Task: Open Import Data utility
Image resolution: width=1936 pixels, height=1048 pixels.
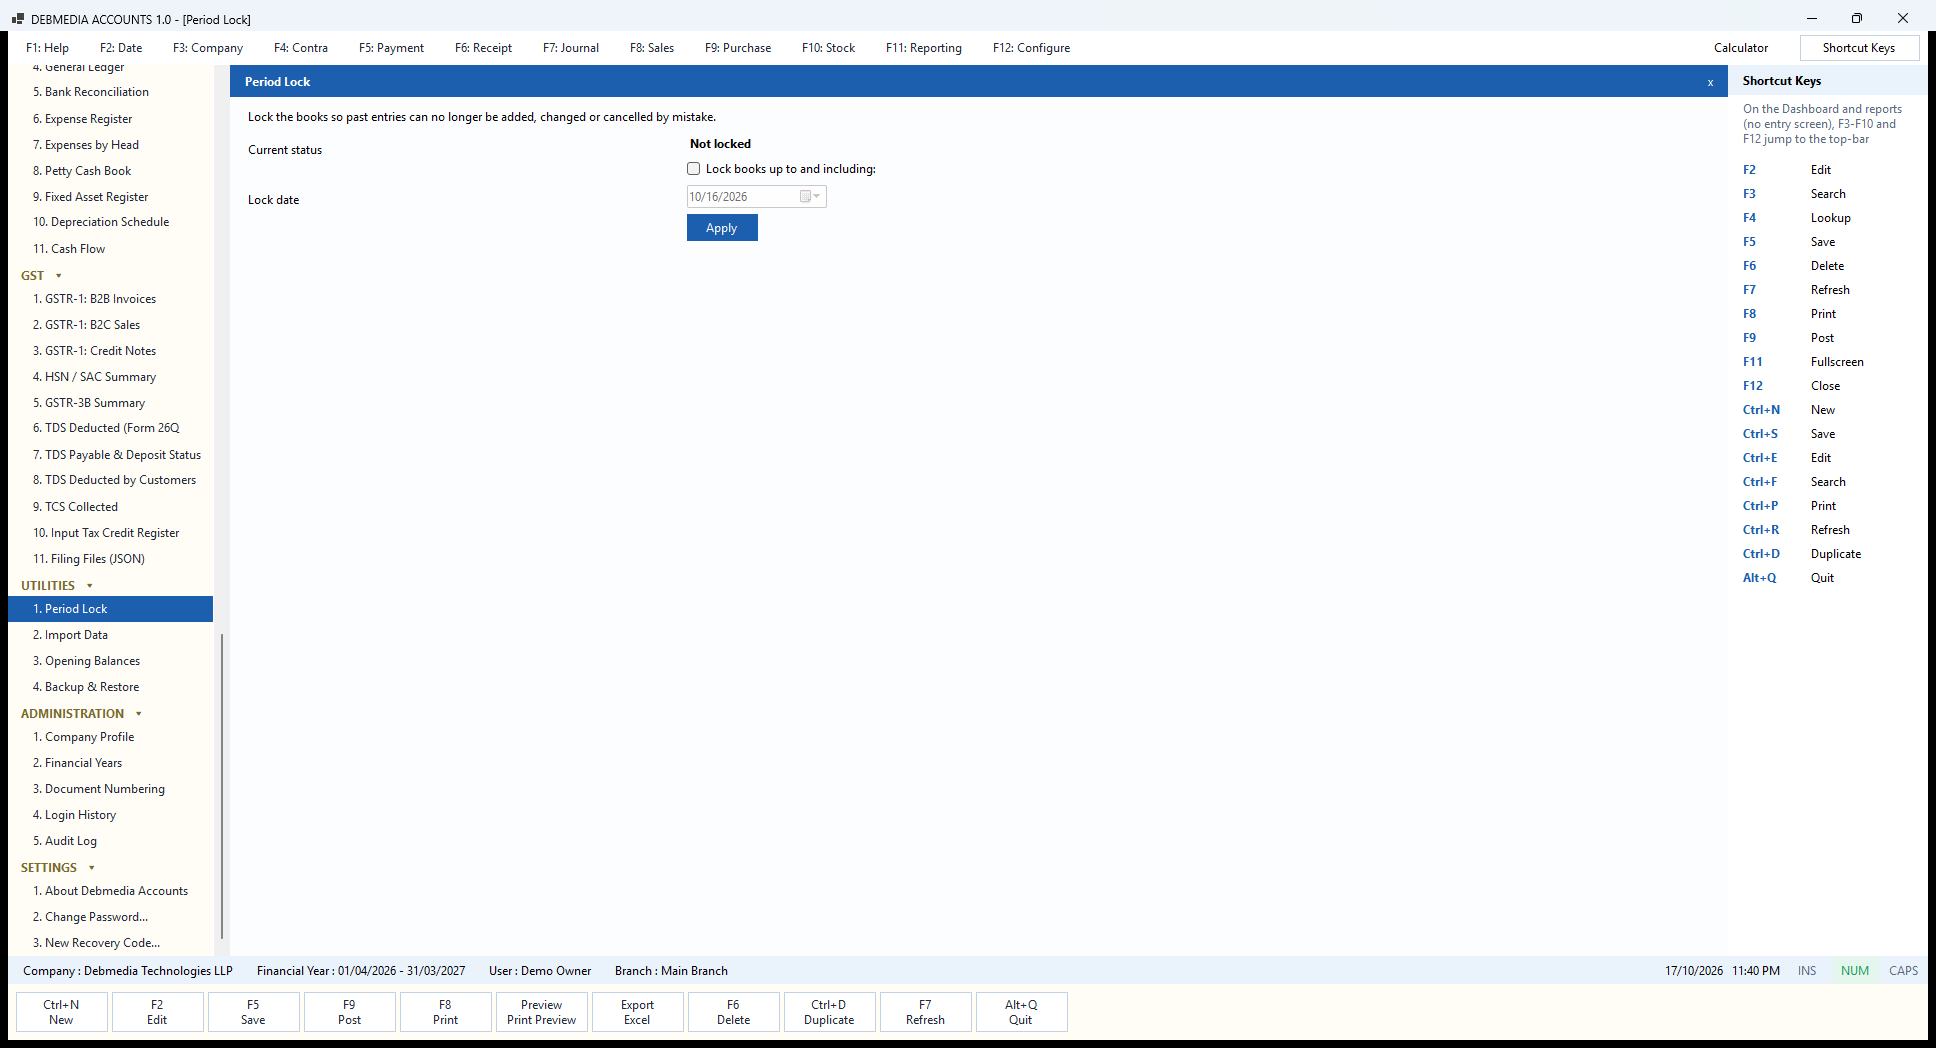Action: tap(110, 635)
